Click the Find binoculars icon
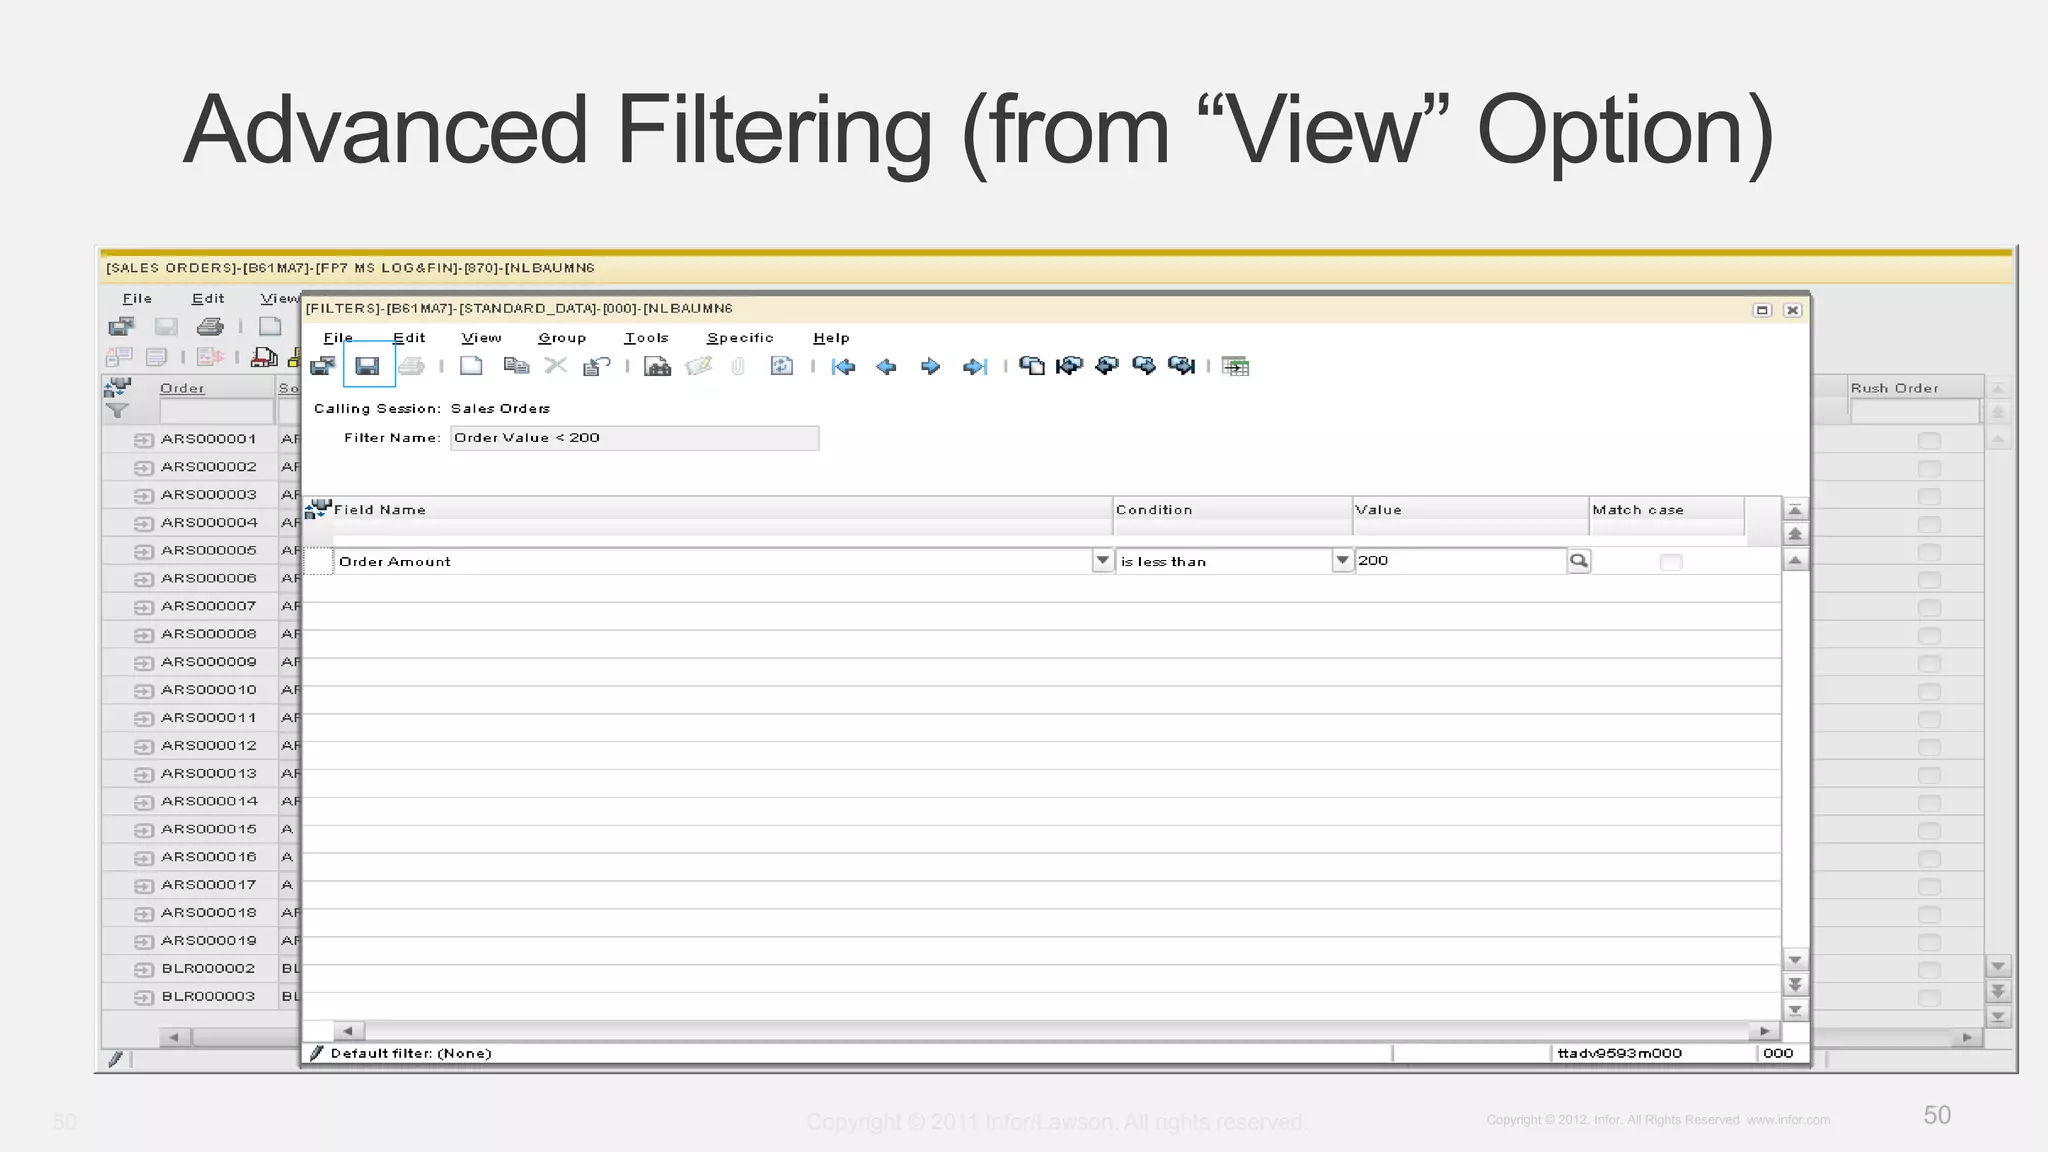 [657, 367]
